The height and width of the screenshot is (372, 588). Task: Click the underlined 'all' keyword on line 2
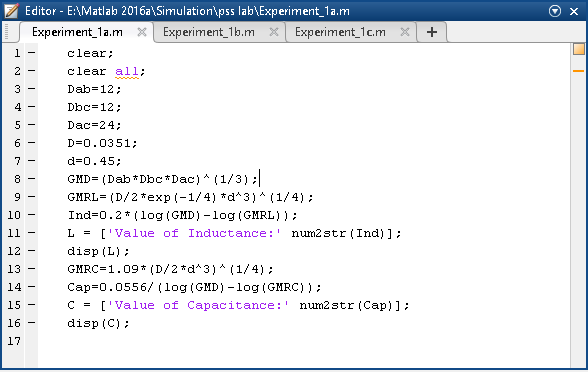click(x=127, y=71)
